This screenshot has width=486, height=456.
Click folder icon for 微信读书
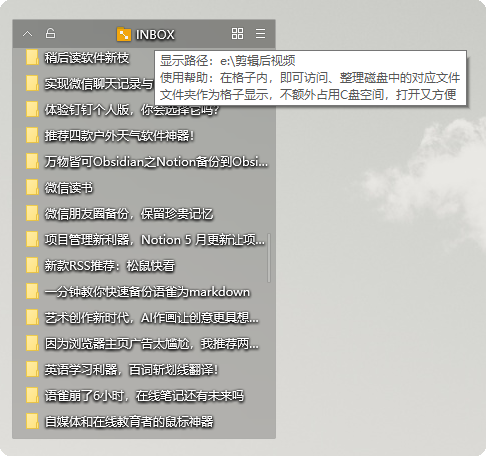(32, 187)
